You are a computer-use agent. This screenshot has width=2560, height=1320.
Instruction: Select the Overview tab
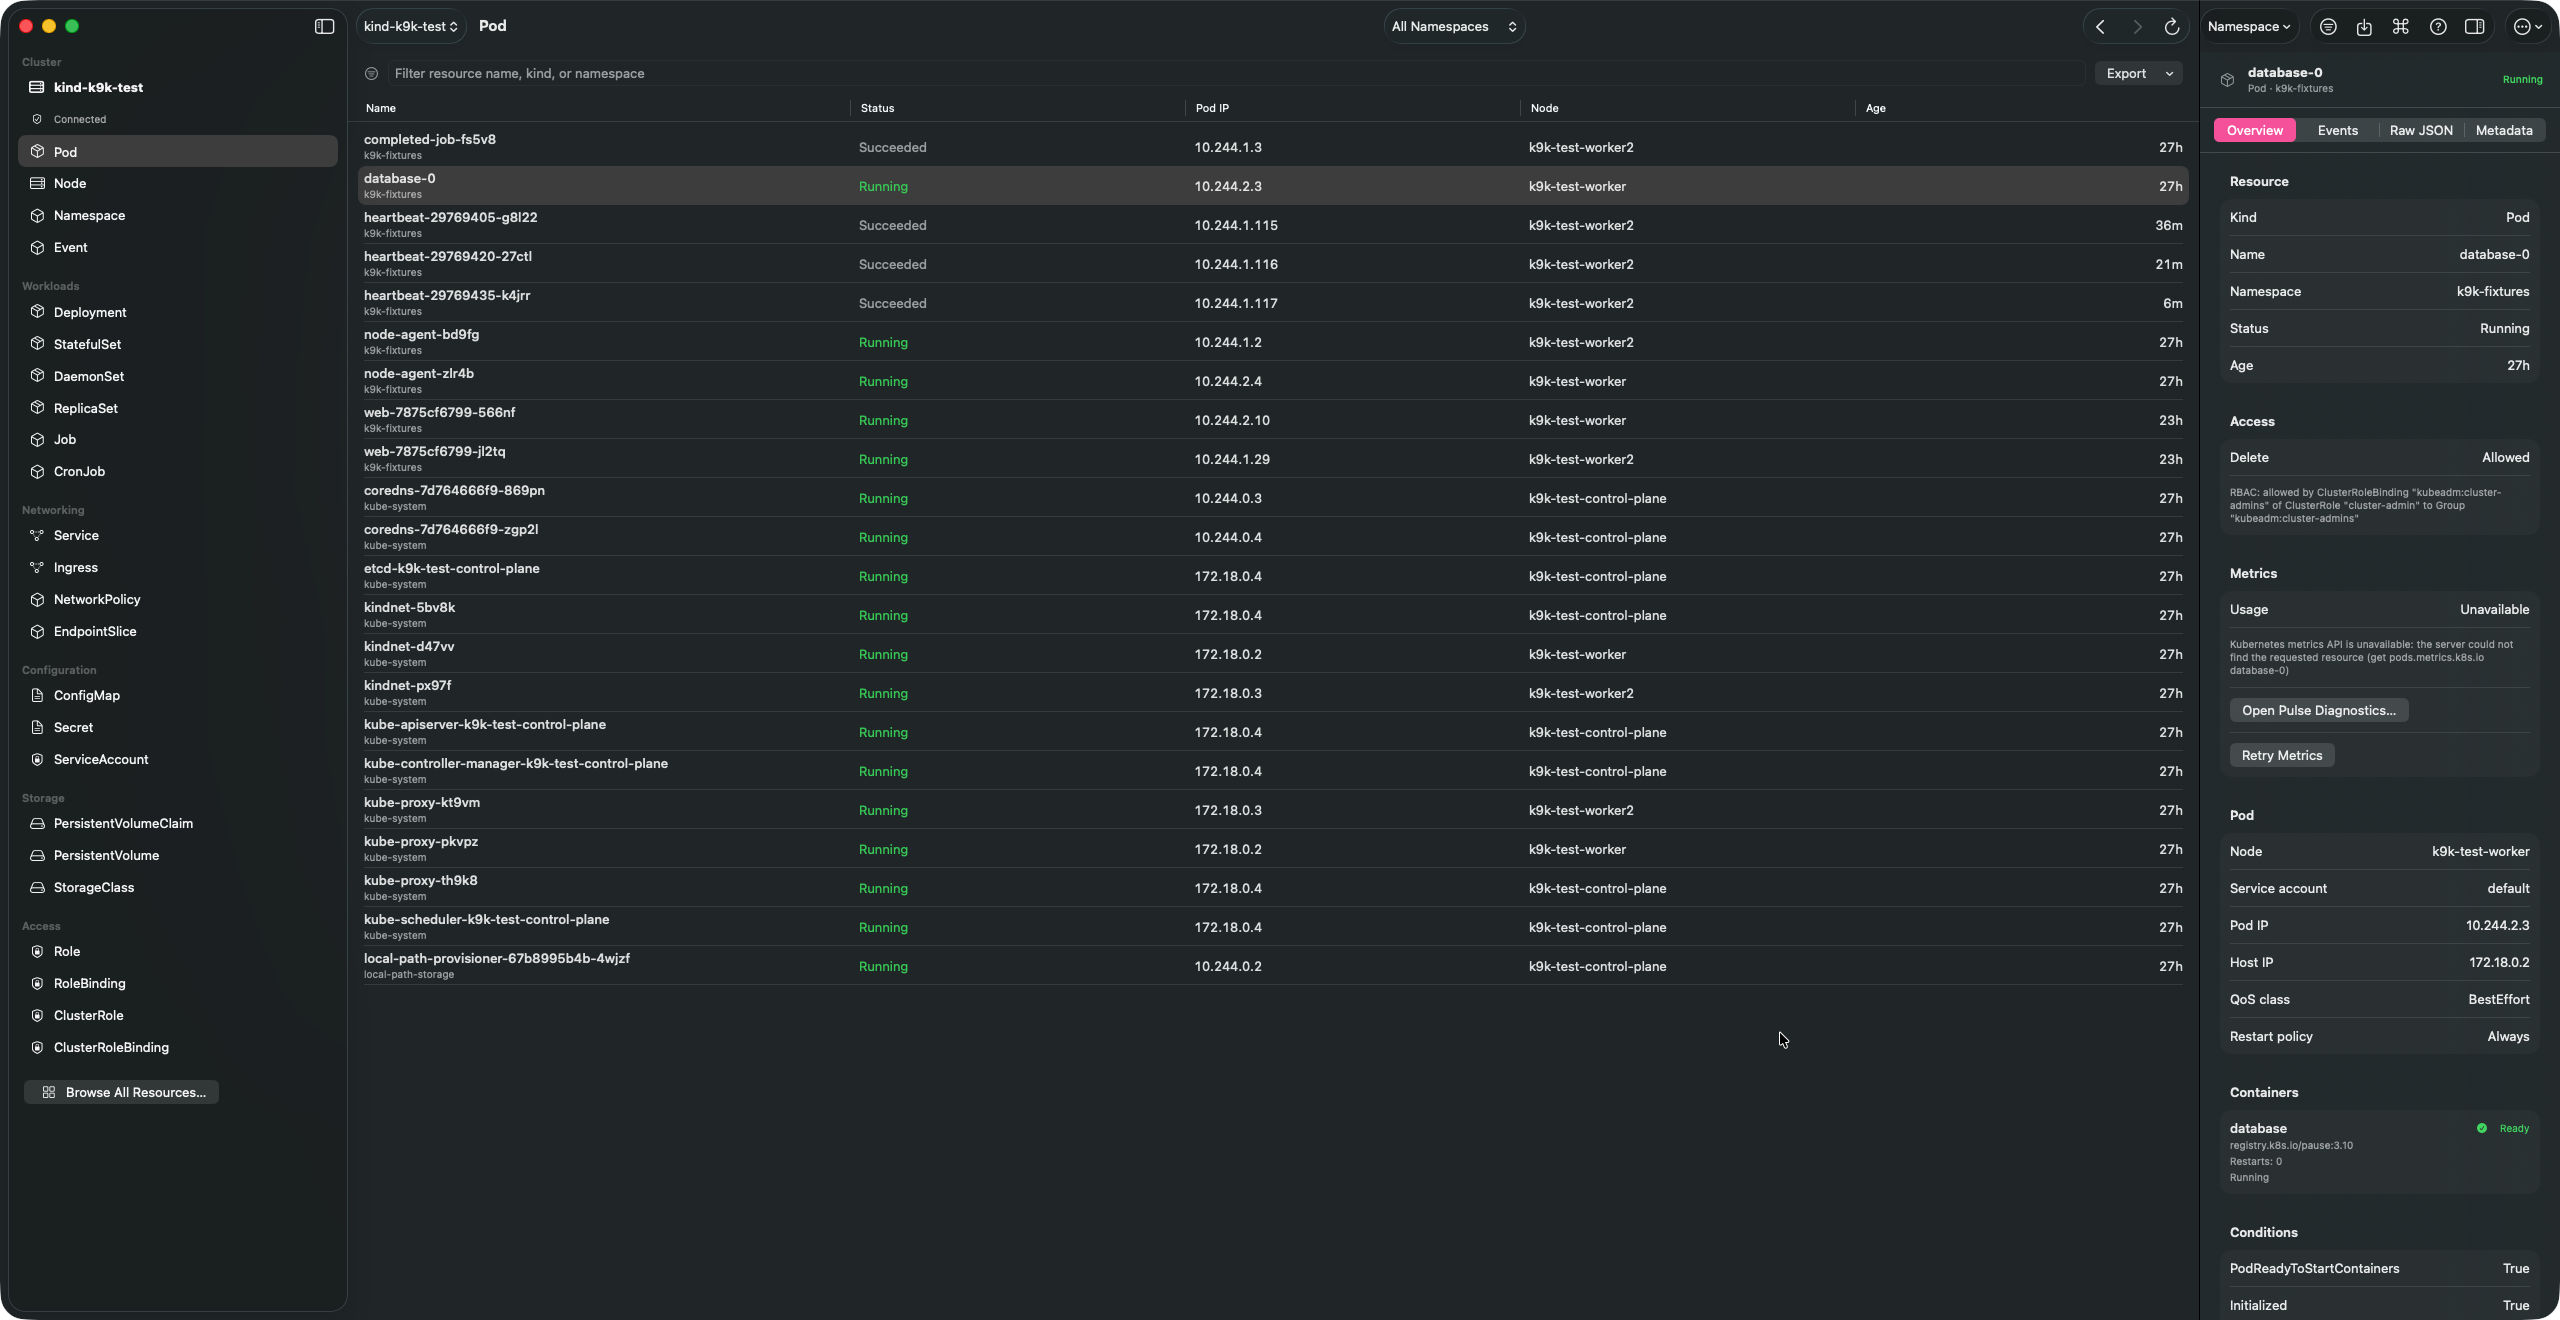click(x=2254, y=130)
